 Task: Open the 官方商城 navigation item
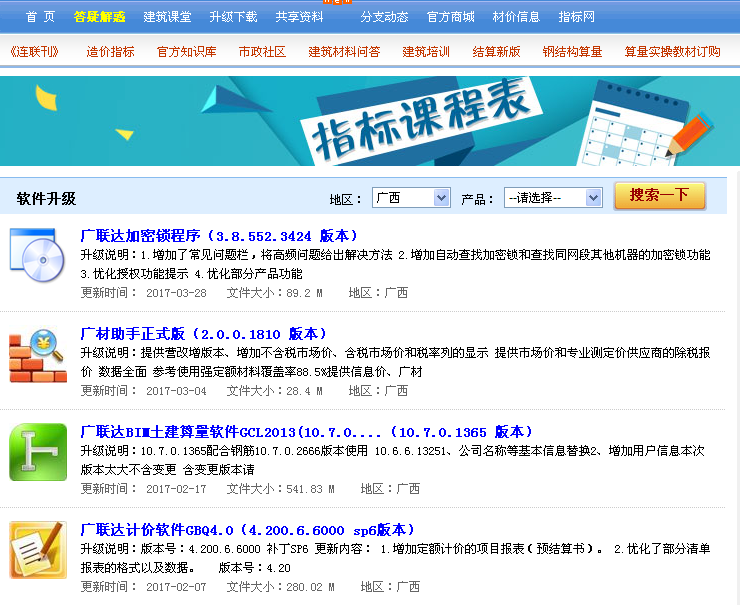tap(451, 17)
